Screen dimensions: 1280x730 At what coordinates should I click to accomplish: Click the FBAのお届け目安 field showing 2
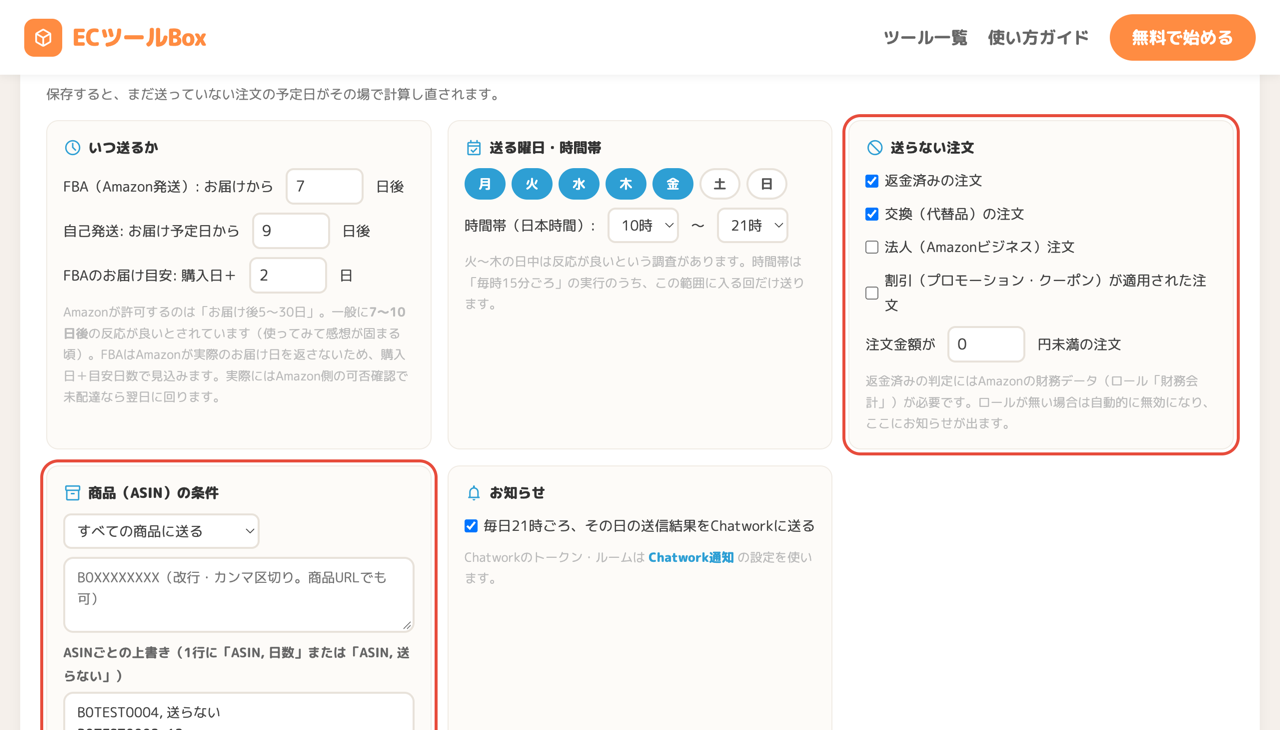coord(288,275)
